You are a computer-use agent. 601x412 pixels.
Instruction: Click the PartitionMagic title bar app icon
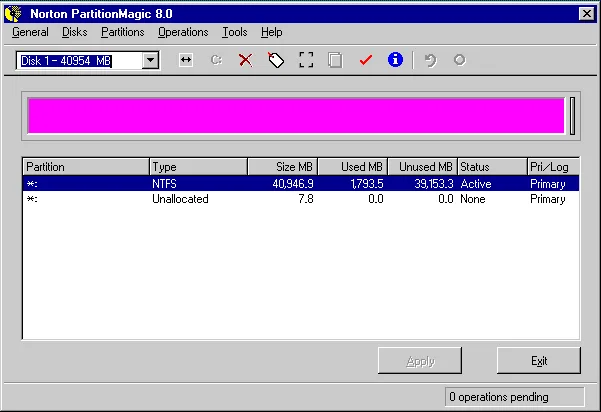pyautogui.click(x=13, y=14)
